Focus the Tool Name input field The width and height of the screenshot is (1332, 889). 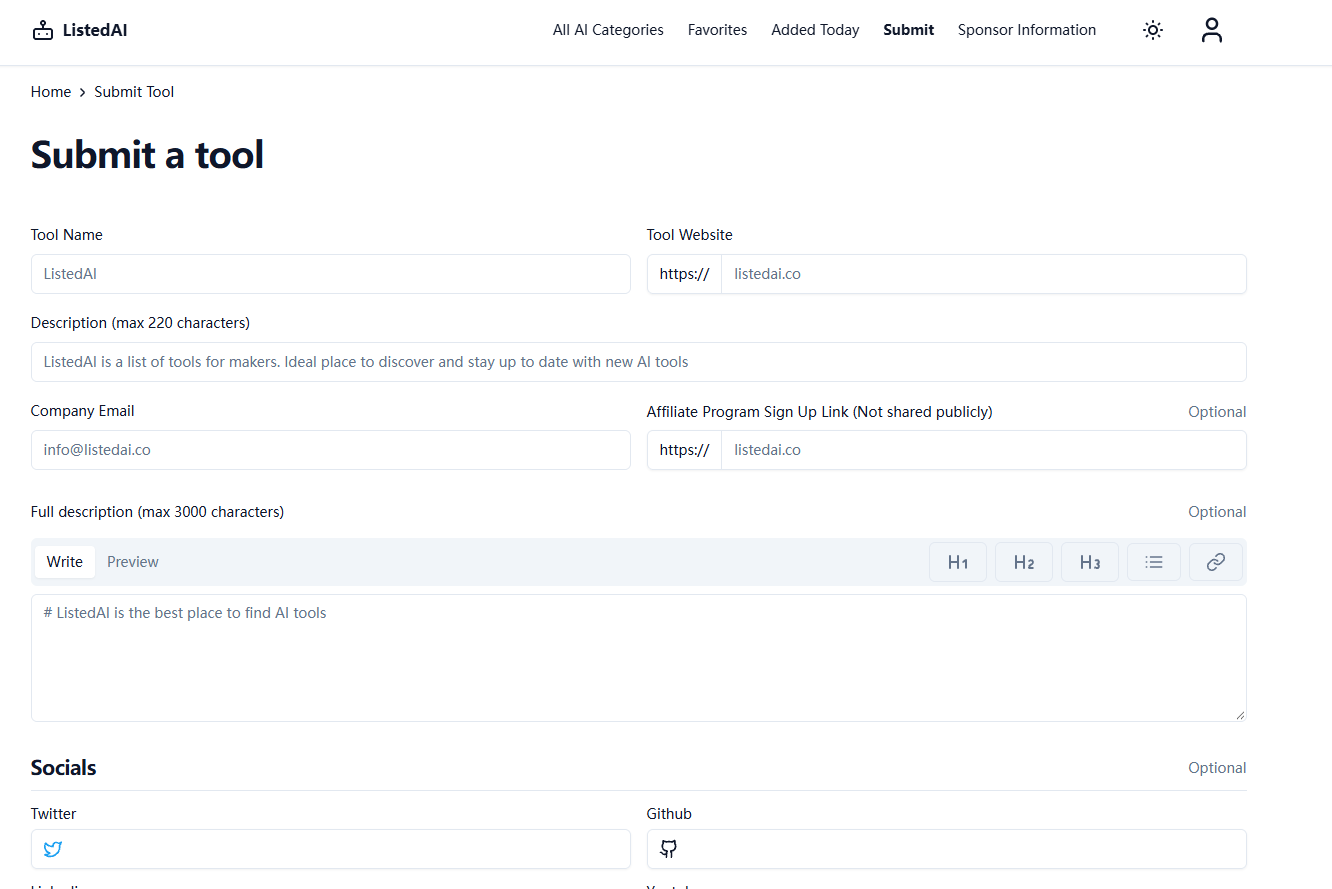[x=331, y=274]
